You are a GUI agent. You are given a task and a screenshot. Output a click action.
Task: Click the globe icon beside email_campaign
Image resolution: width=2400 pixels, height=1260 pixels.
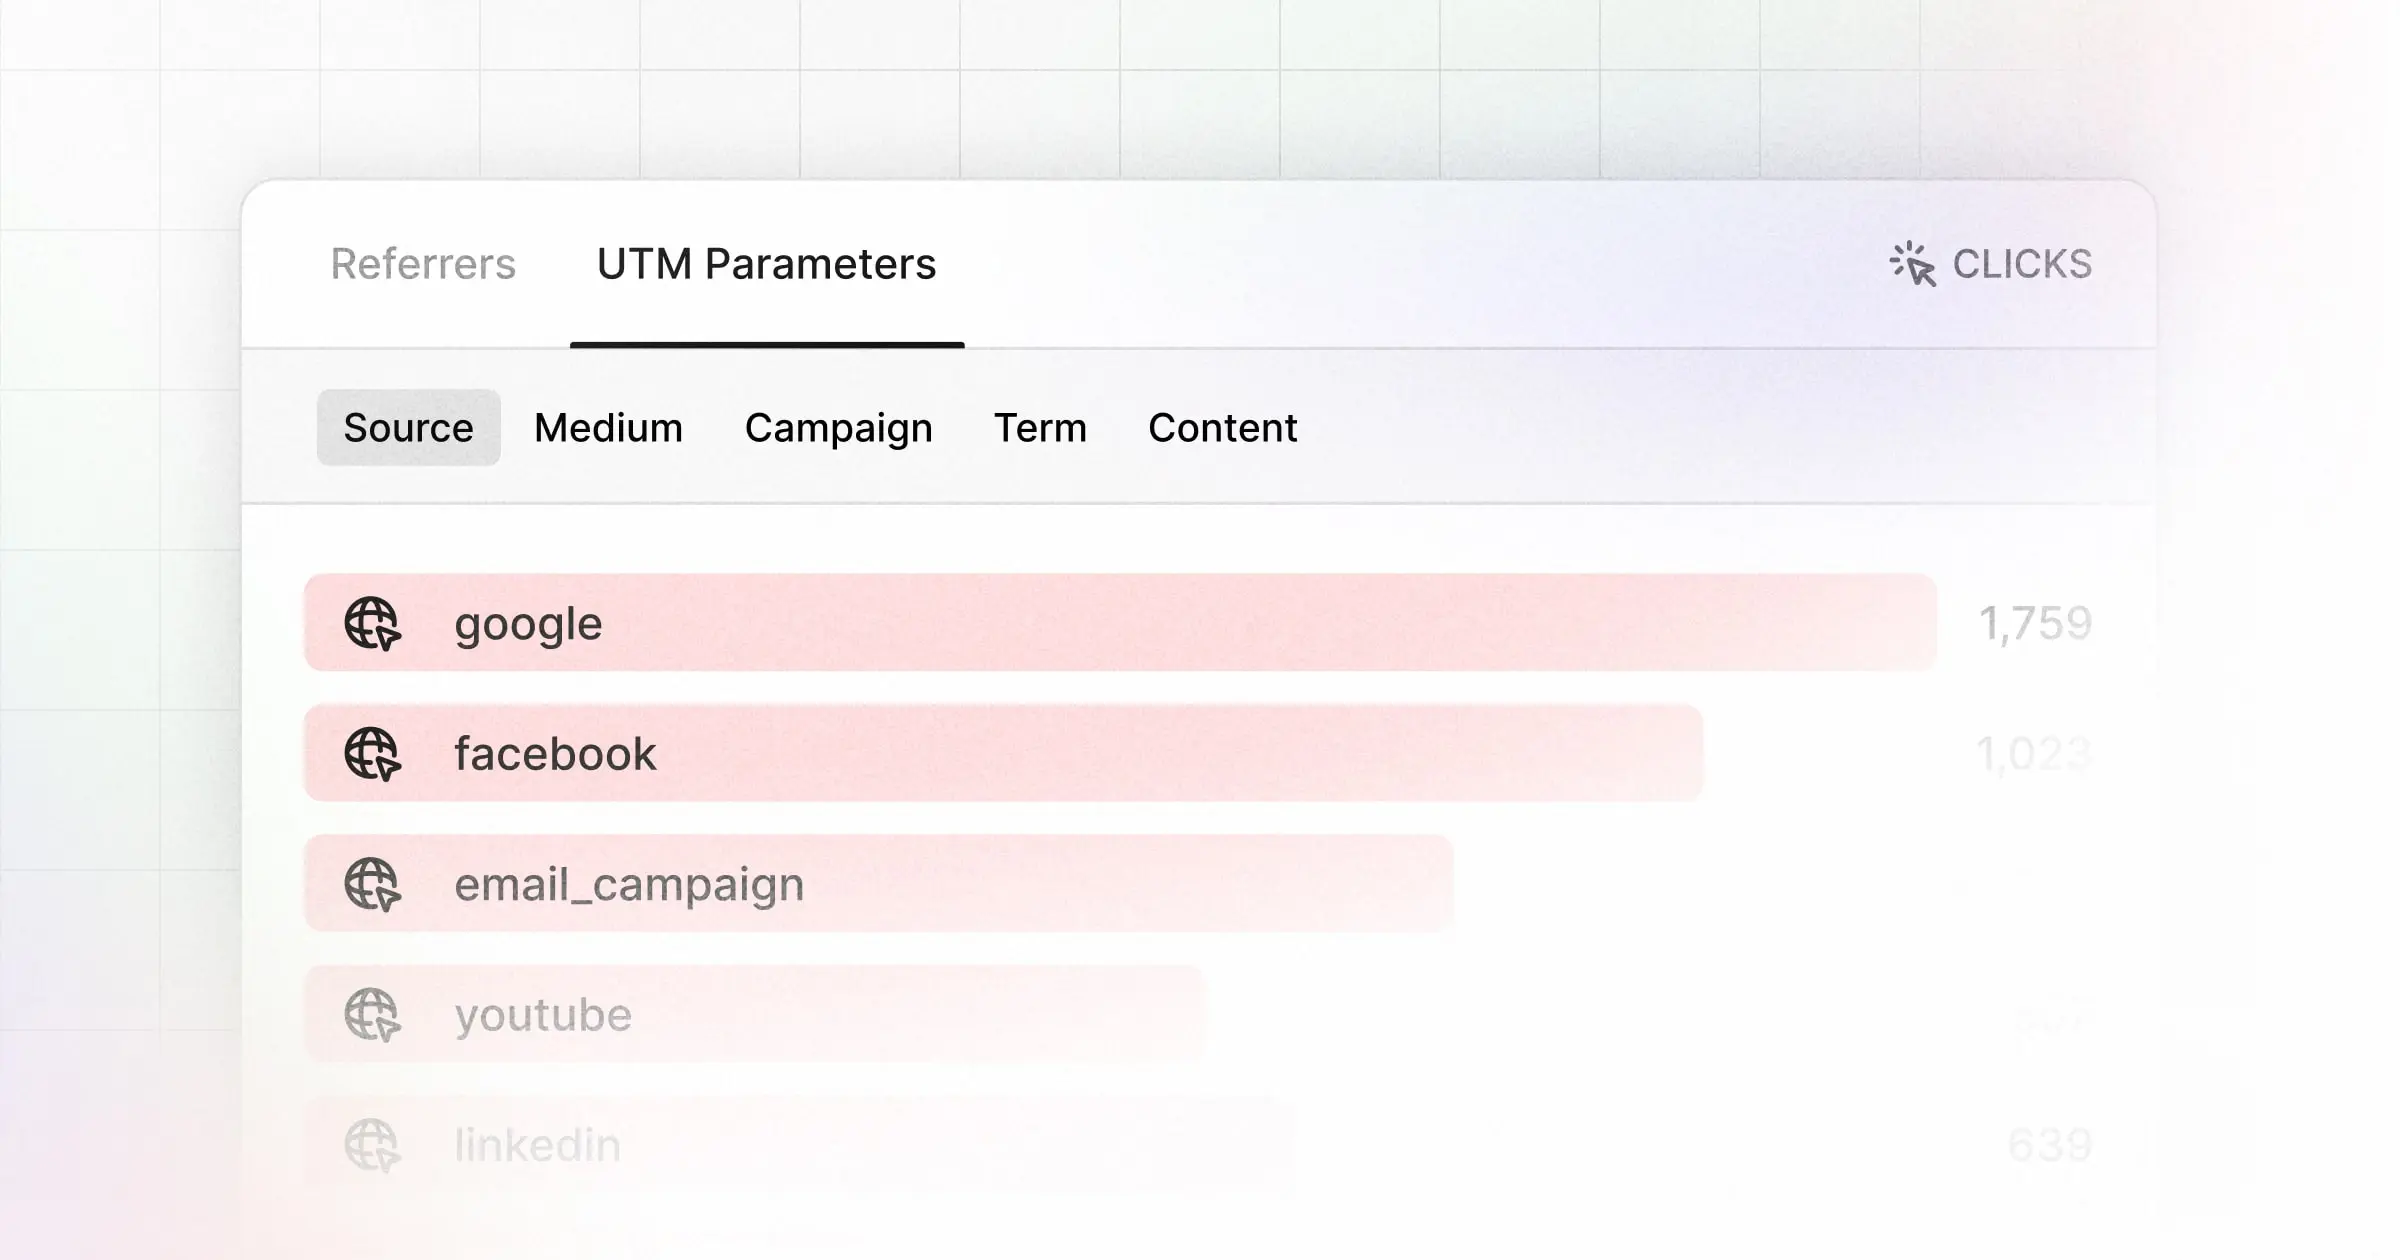pyautogui.click(x=375, y=884)
